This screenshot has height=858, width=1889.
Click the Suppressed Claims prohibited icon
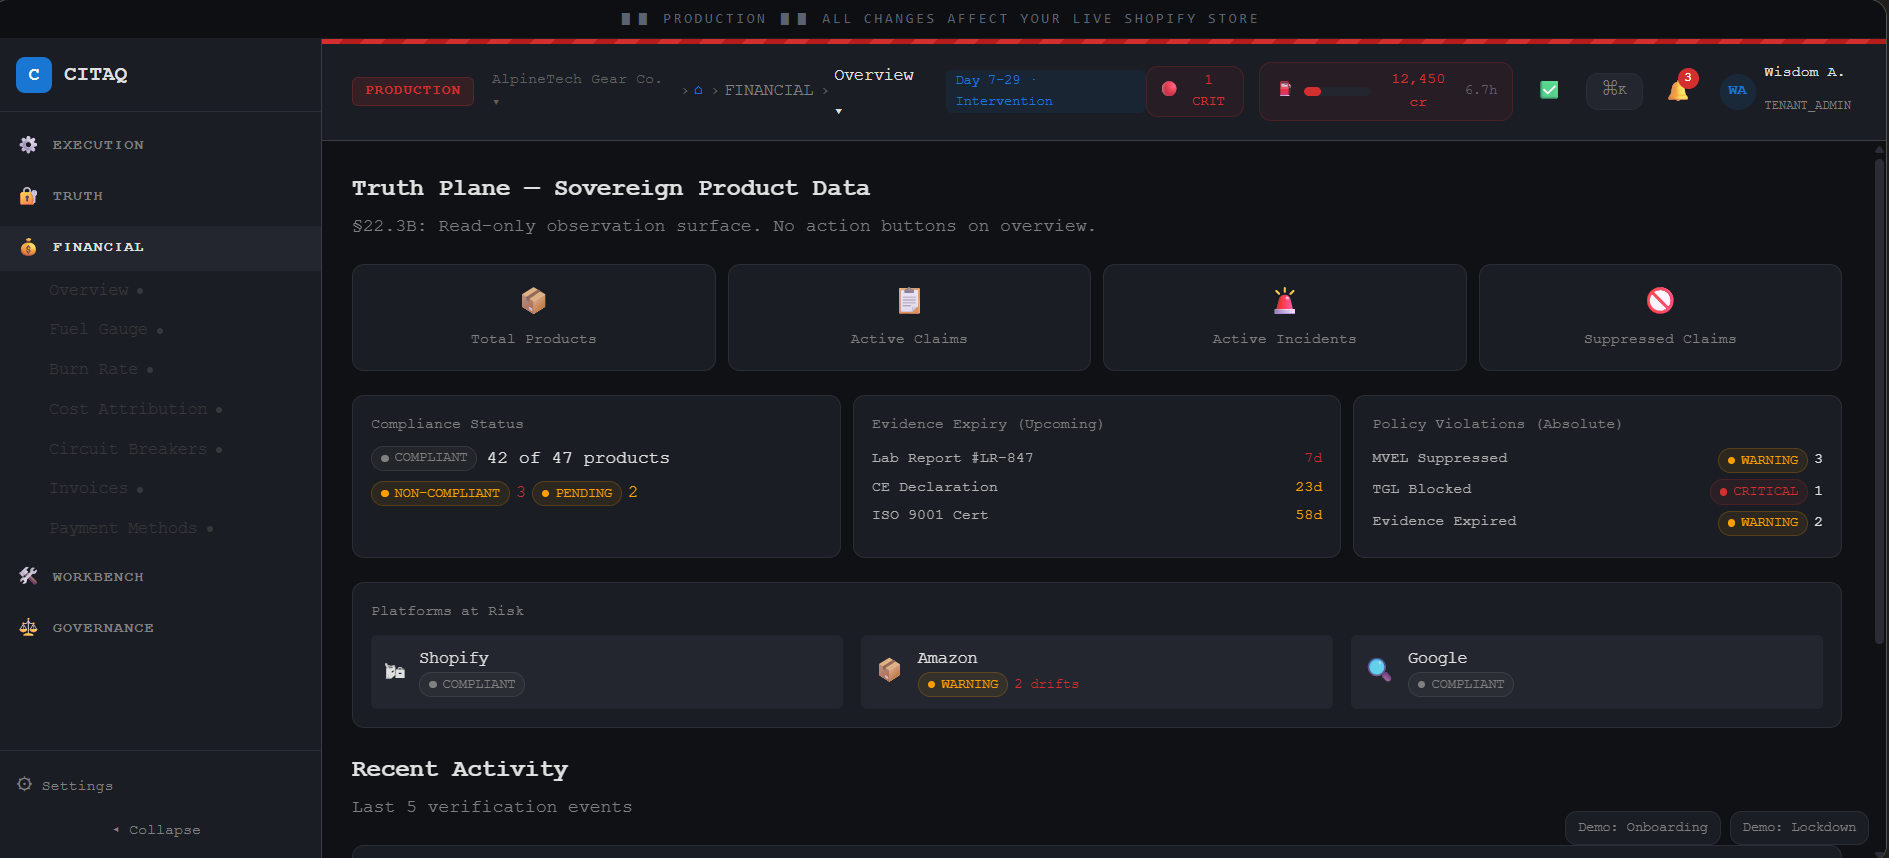1660,300
